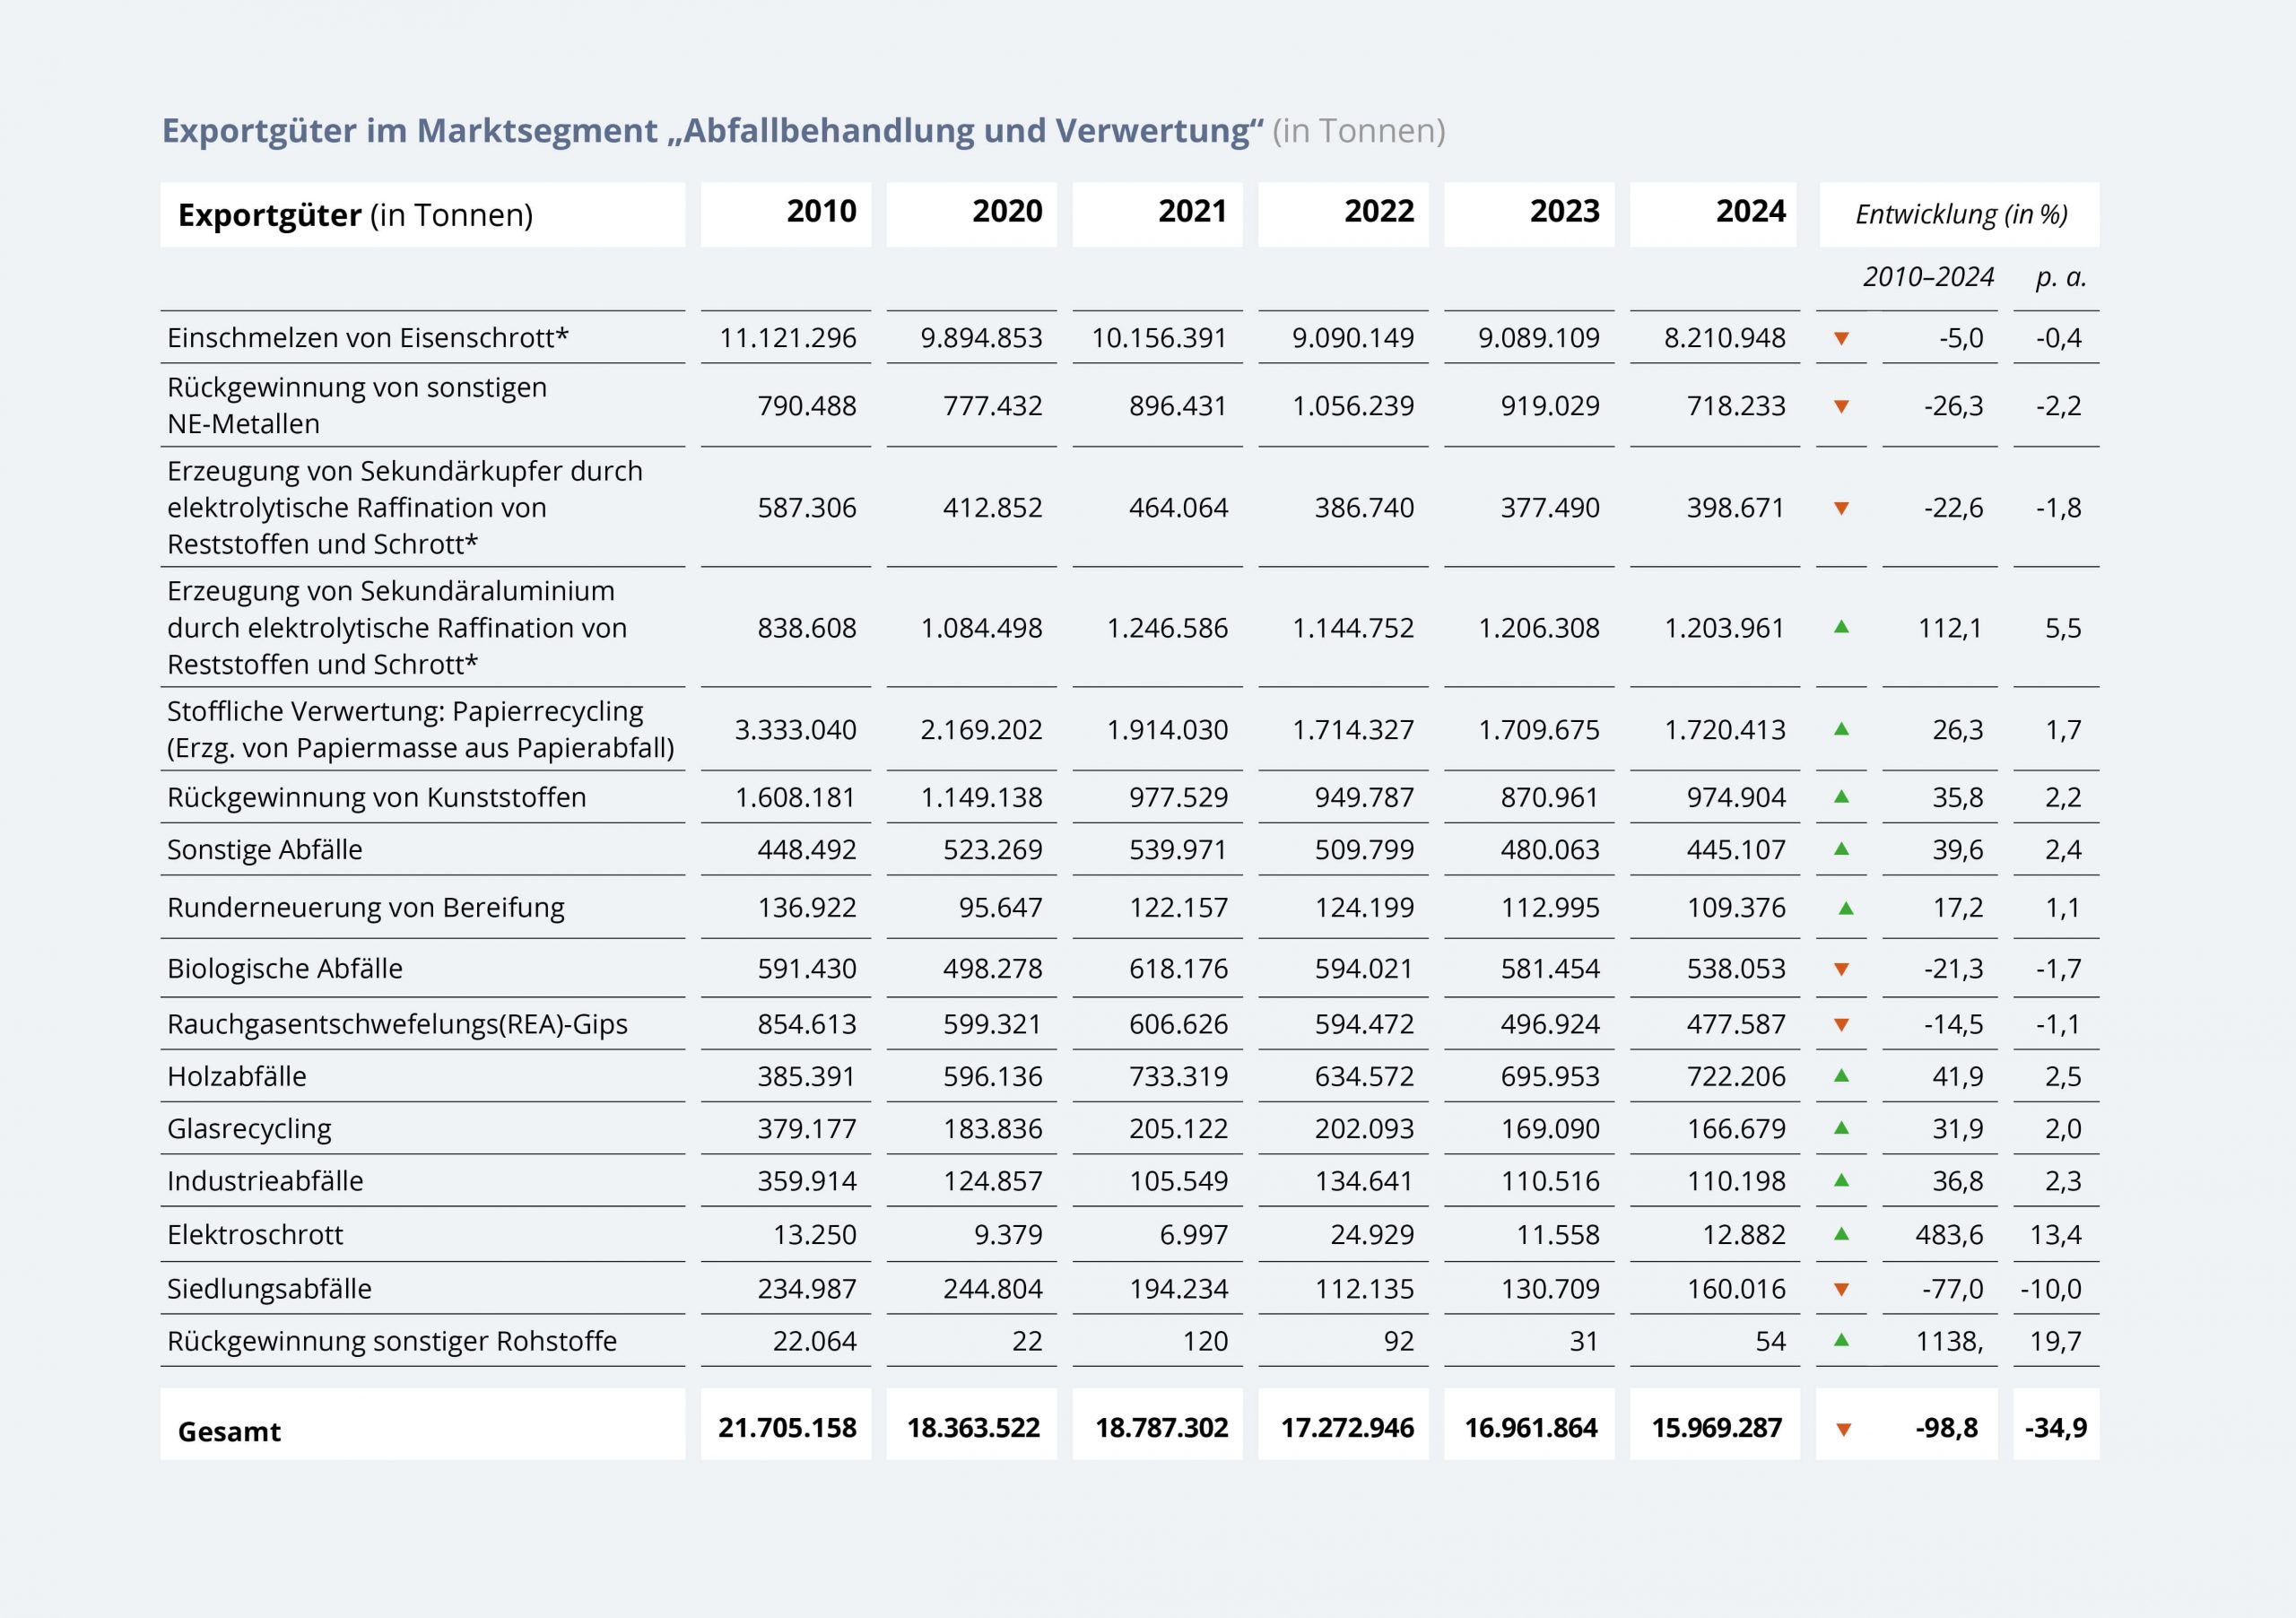The width and height of the screenshot is (2296, 1618).
Task: Click the Gesamt row label
Action: click(x=229, y=1431)
